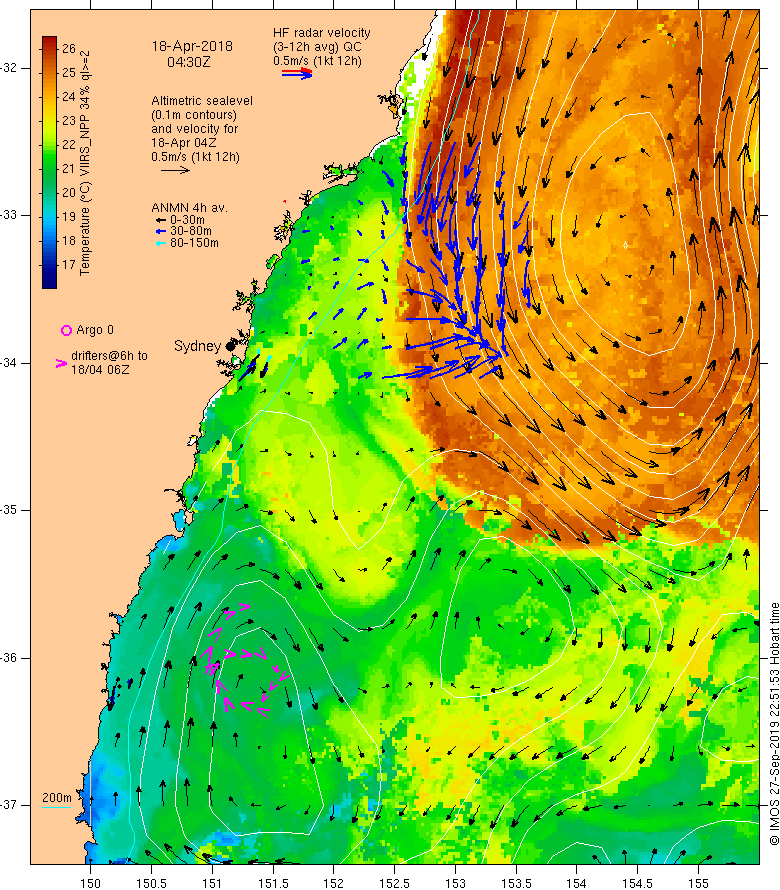Click the 154 longitude axis label
Screen dimensions: 780x890
coord(576,883)
